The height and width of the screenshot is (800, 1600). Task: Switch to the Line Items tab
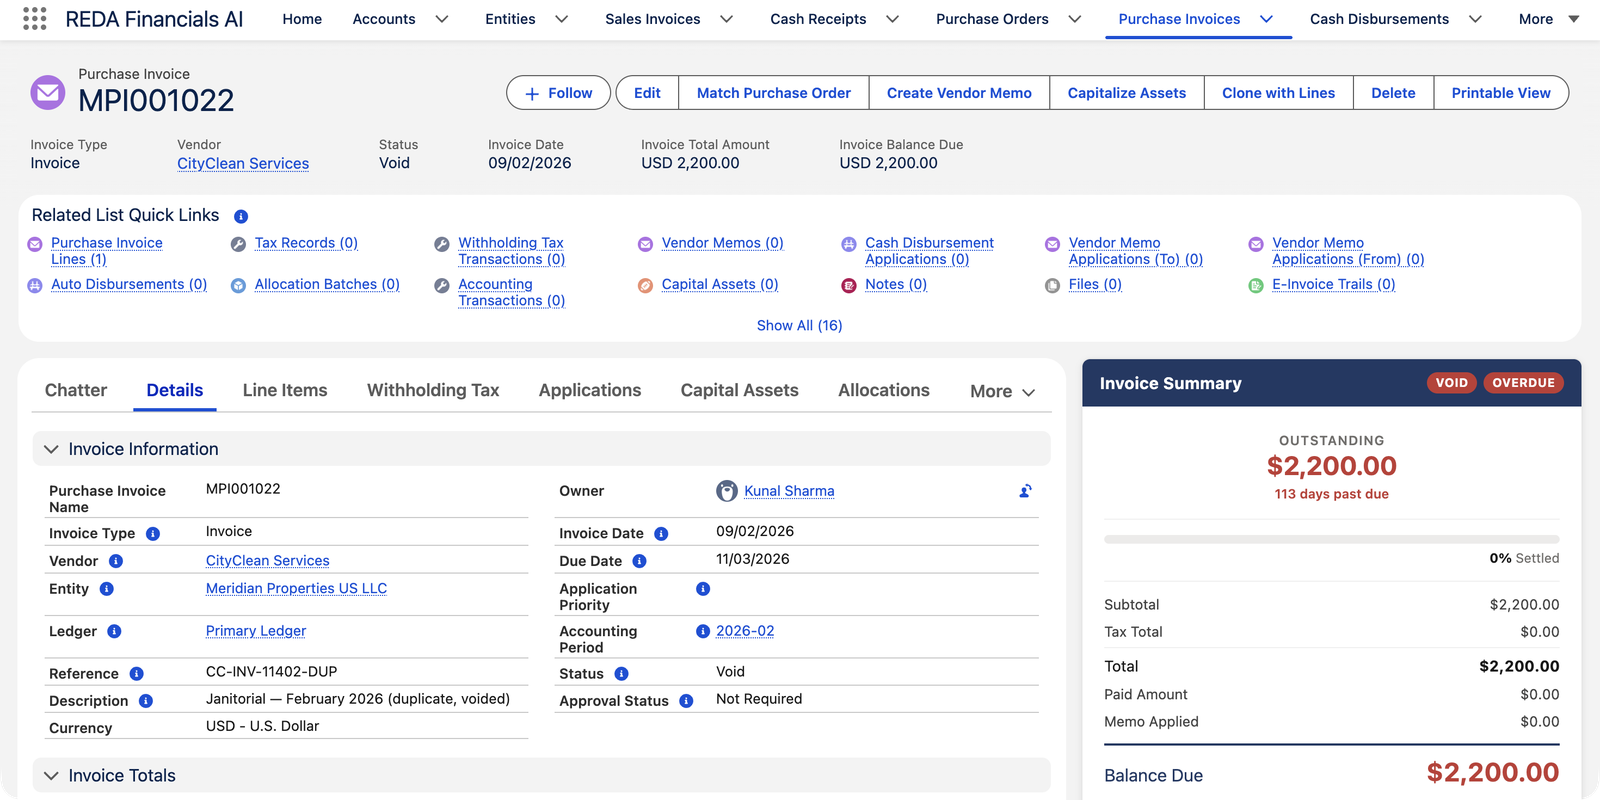click(285, 390)
